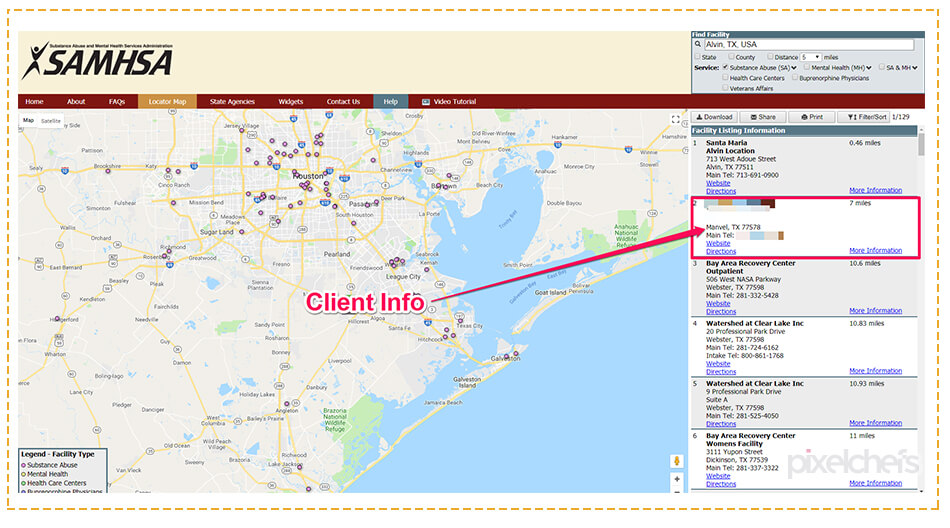Screen dimensions: 950x528
Task: Switch the map to Satellite view
Action: click(51, 121)
